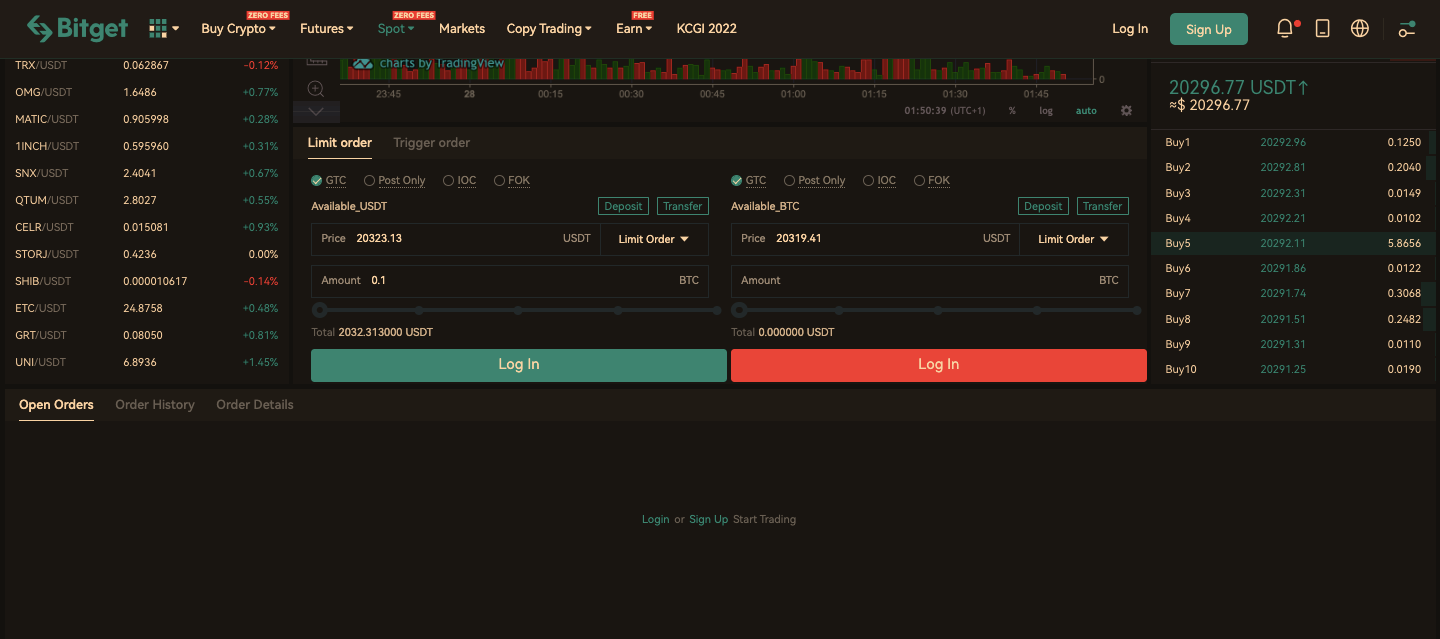Expand the Futures menu
The image size is (1440, 639).
(x=327, y=29)
